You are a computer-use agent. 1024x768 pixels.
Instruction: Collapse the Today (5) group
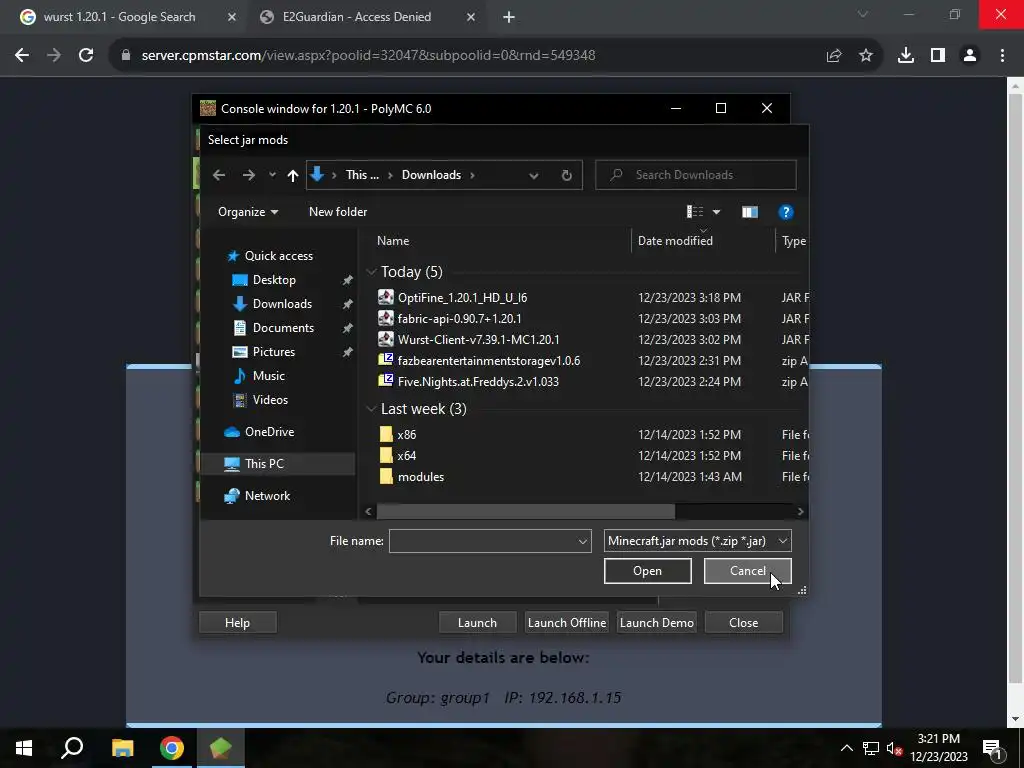(x=371, y=272)
